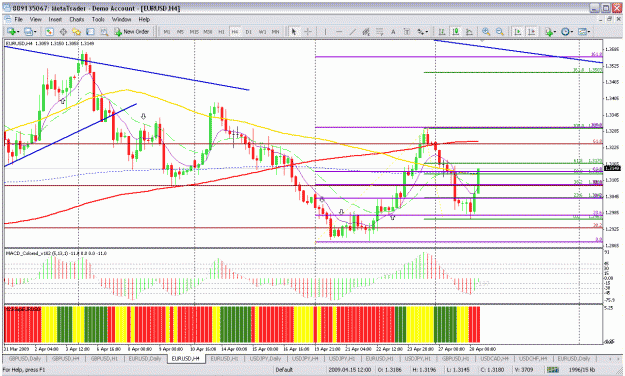
Task: Switch timeframe to M15
Action: tap(194, 32)
